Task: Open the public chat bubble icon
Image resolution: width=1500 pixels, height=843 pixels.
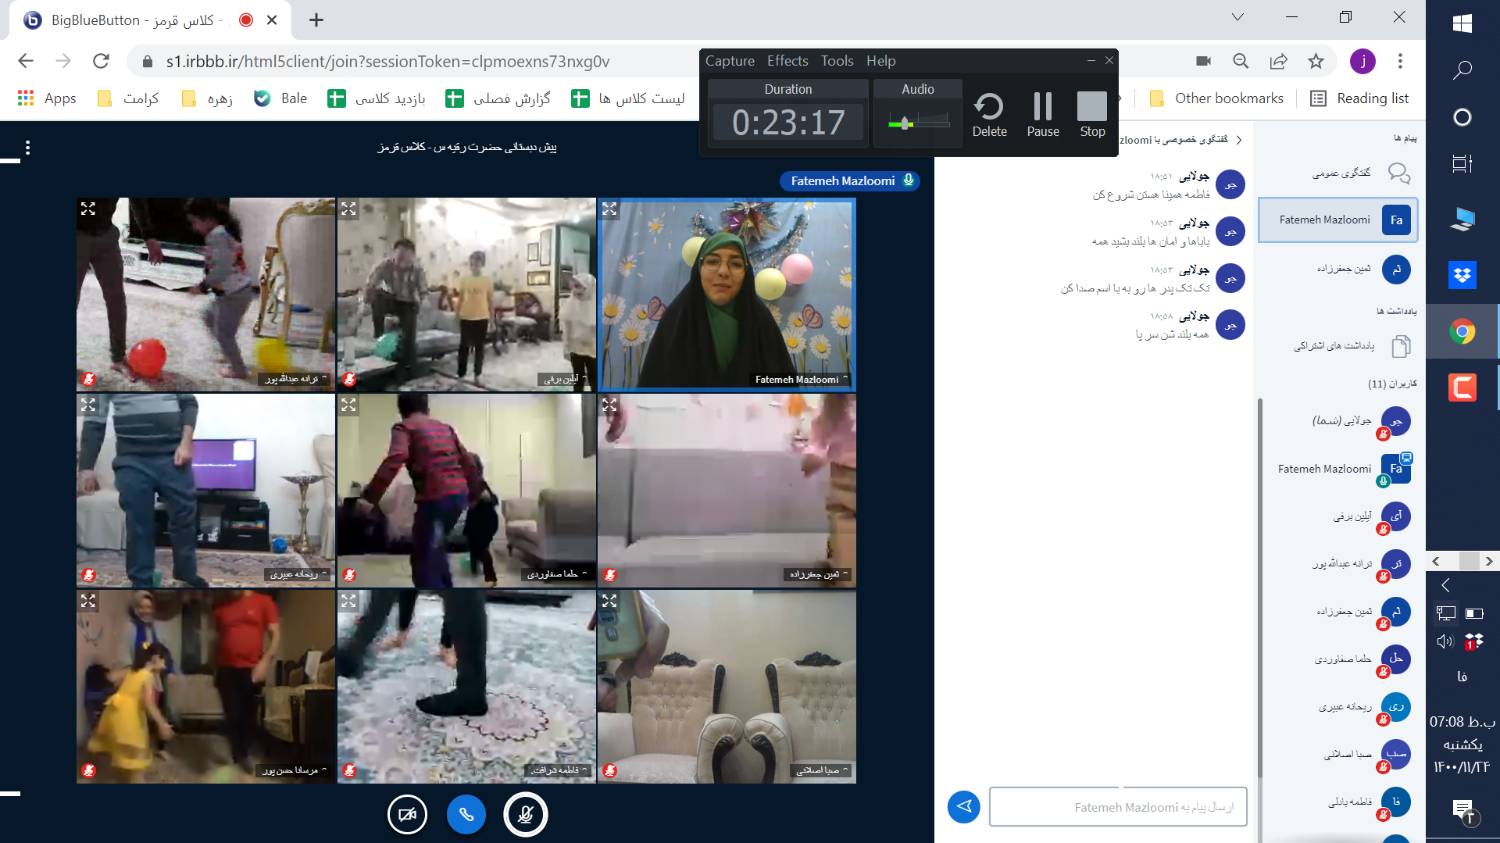Action: pyautogui.click(x=1399, y=173)
